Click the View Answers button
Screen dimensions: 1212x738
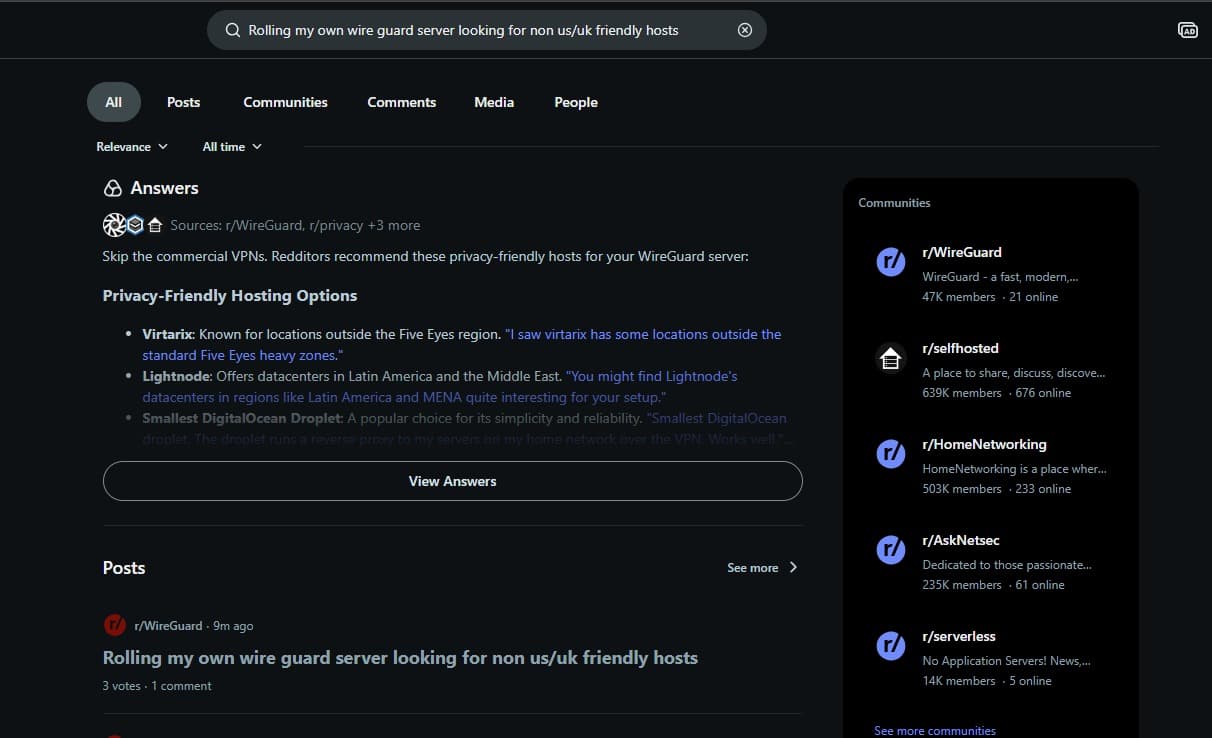(452, 481)
